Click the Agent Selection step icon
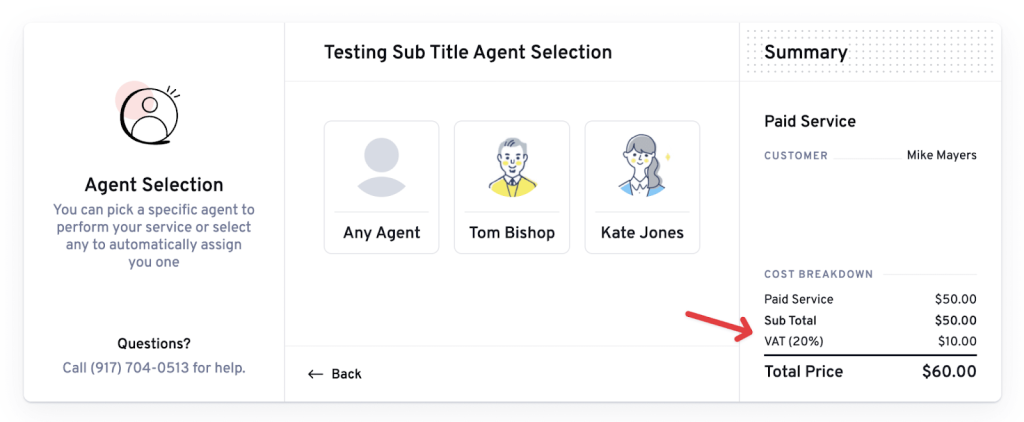 pyautogui.click(x=149, y=115)
